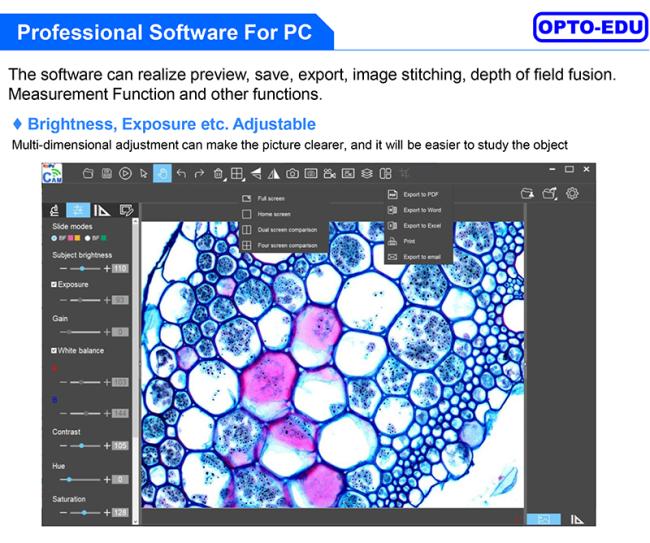Image resolution: width=650 pixels, height=543 pixels.
Task: Click Export to email option
Action: point(421,257)
